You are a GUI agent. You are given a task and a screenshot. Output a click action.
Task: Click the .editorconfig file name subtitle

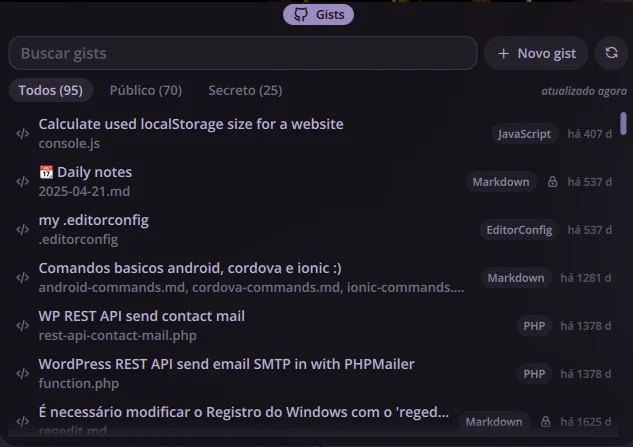point(78,239)
